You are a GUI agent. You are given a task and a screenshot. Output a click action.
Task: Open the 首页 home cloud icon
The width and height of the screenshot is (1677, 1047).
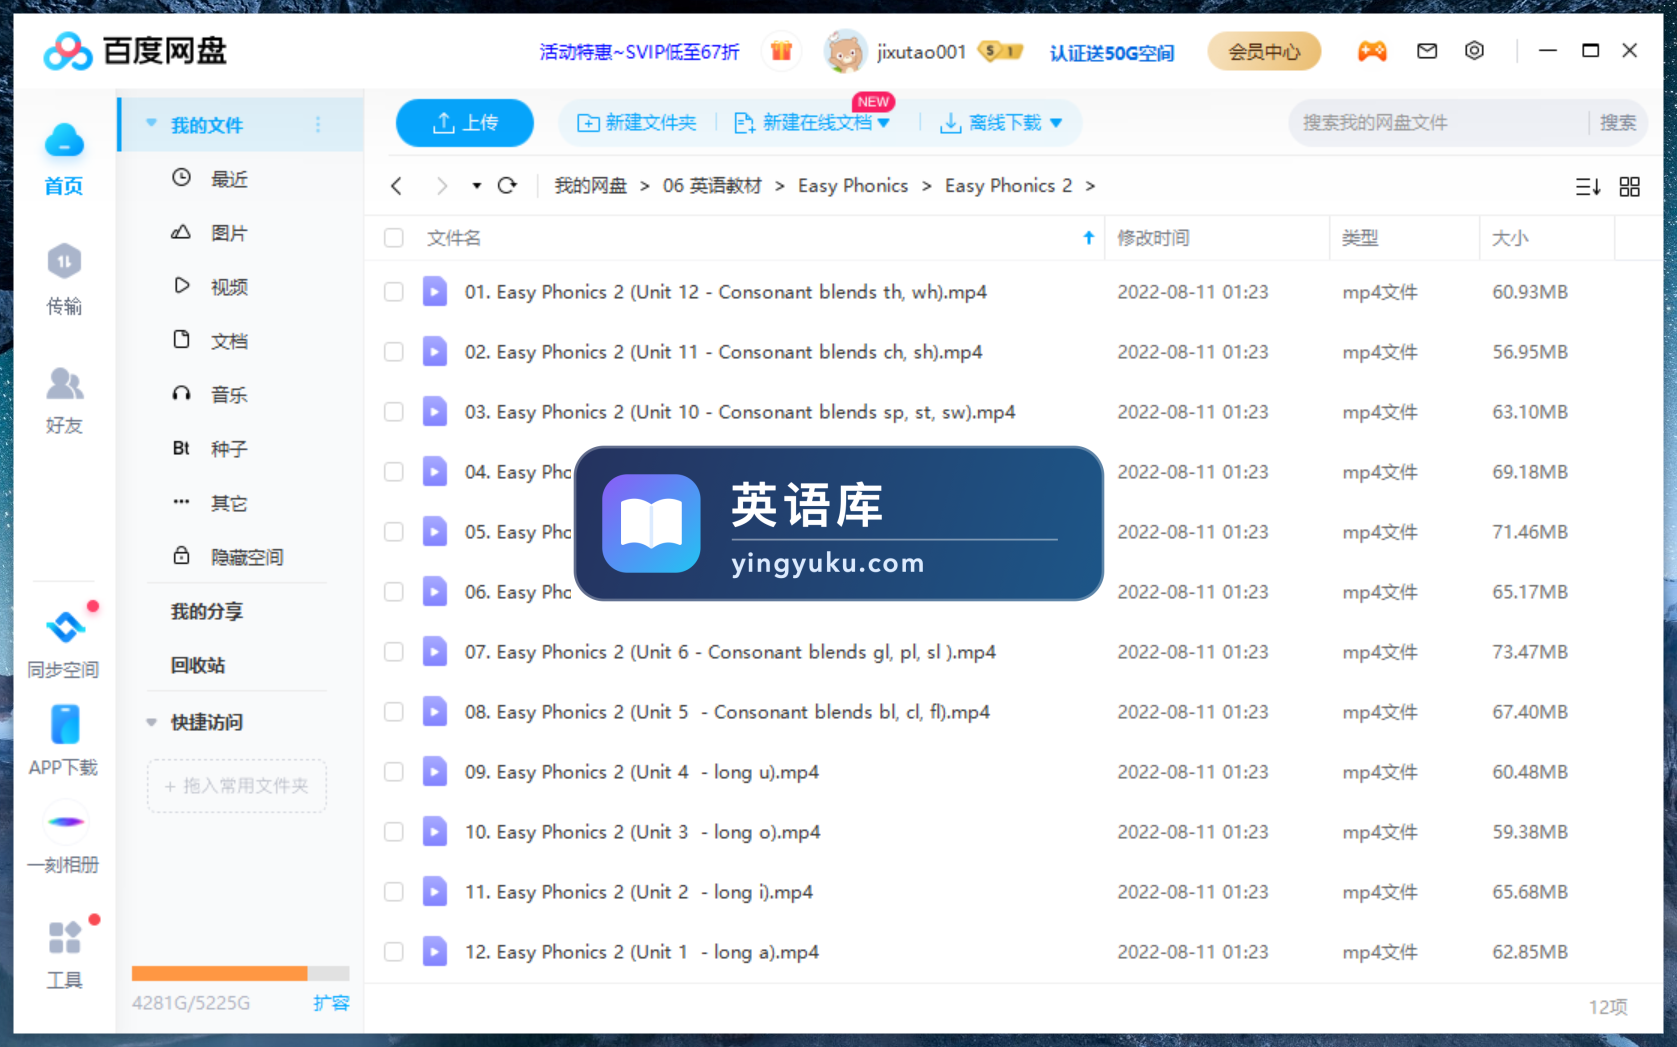pyautogui.click(x=64, y=141)
